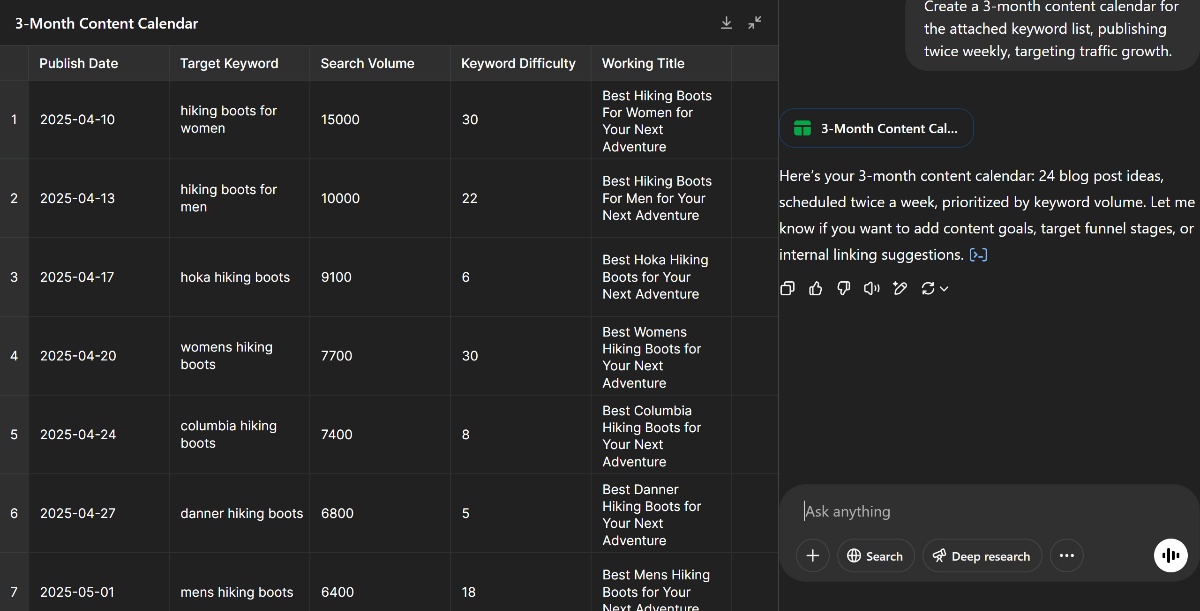Click row number 1
The height and width of the screenshot is (611, 1200).
click(x=14, y=120)
